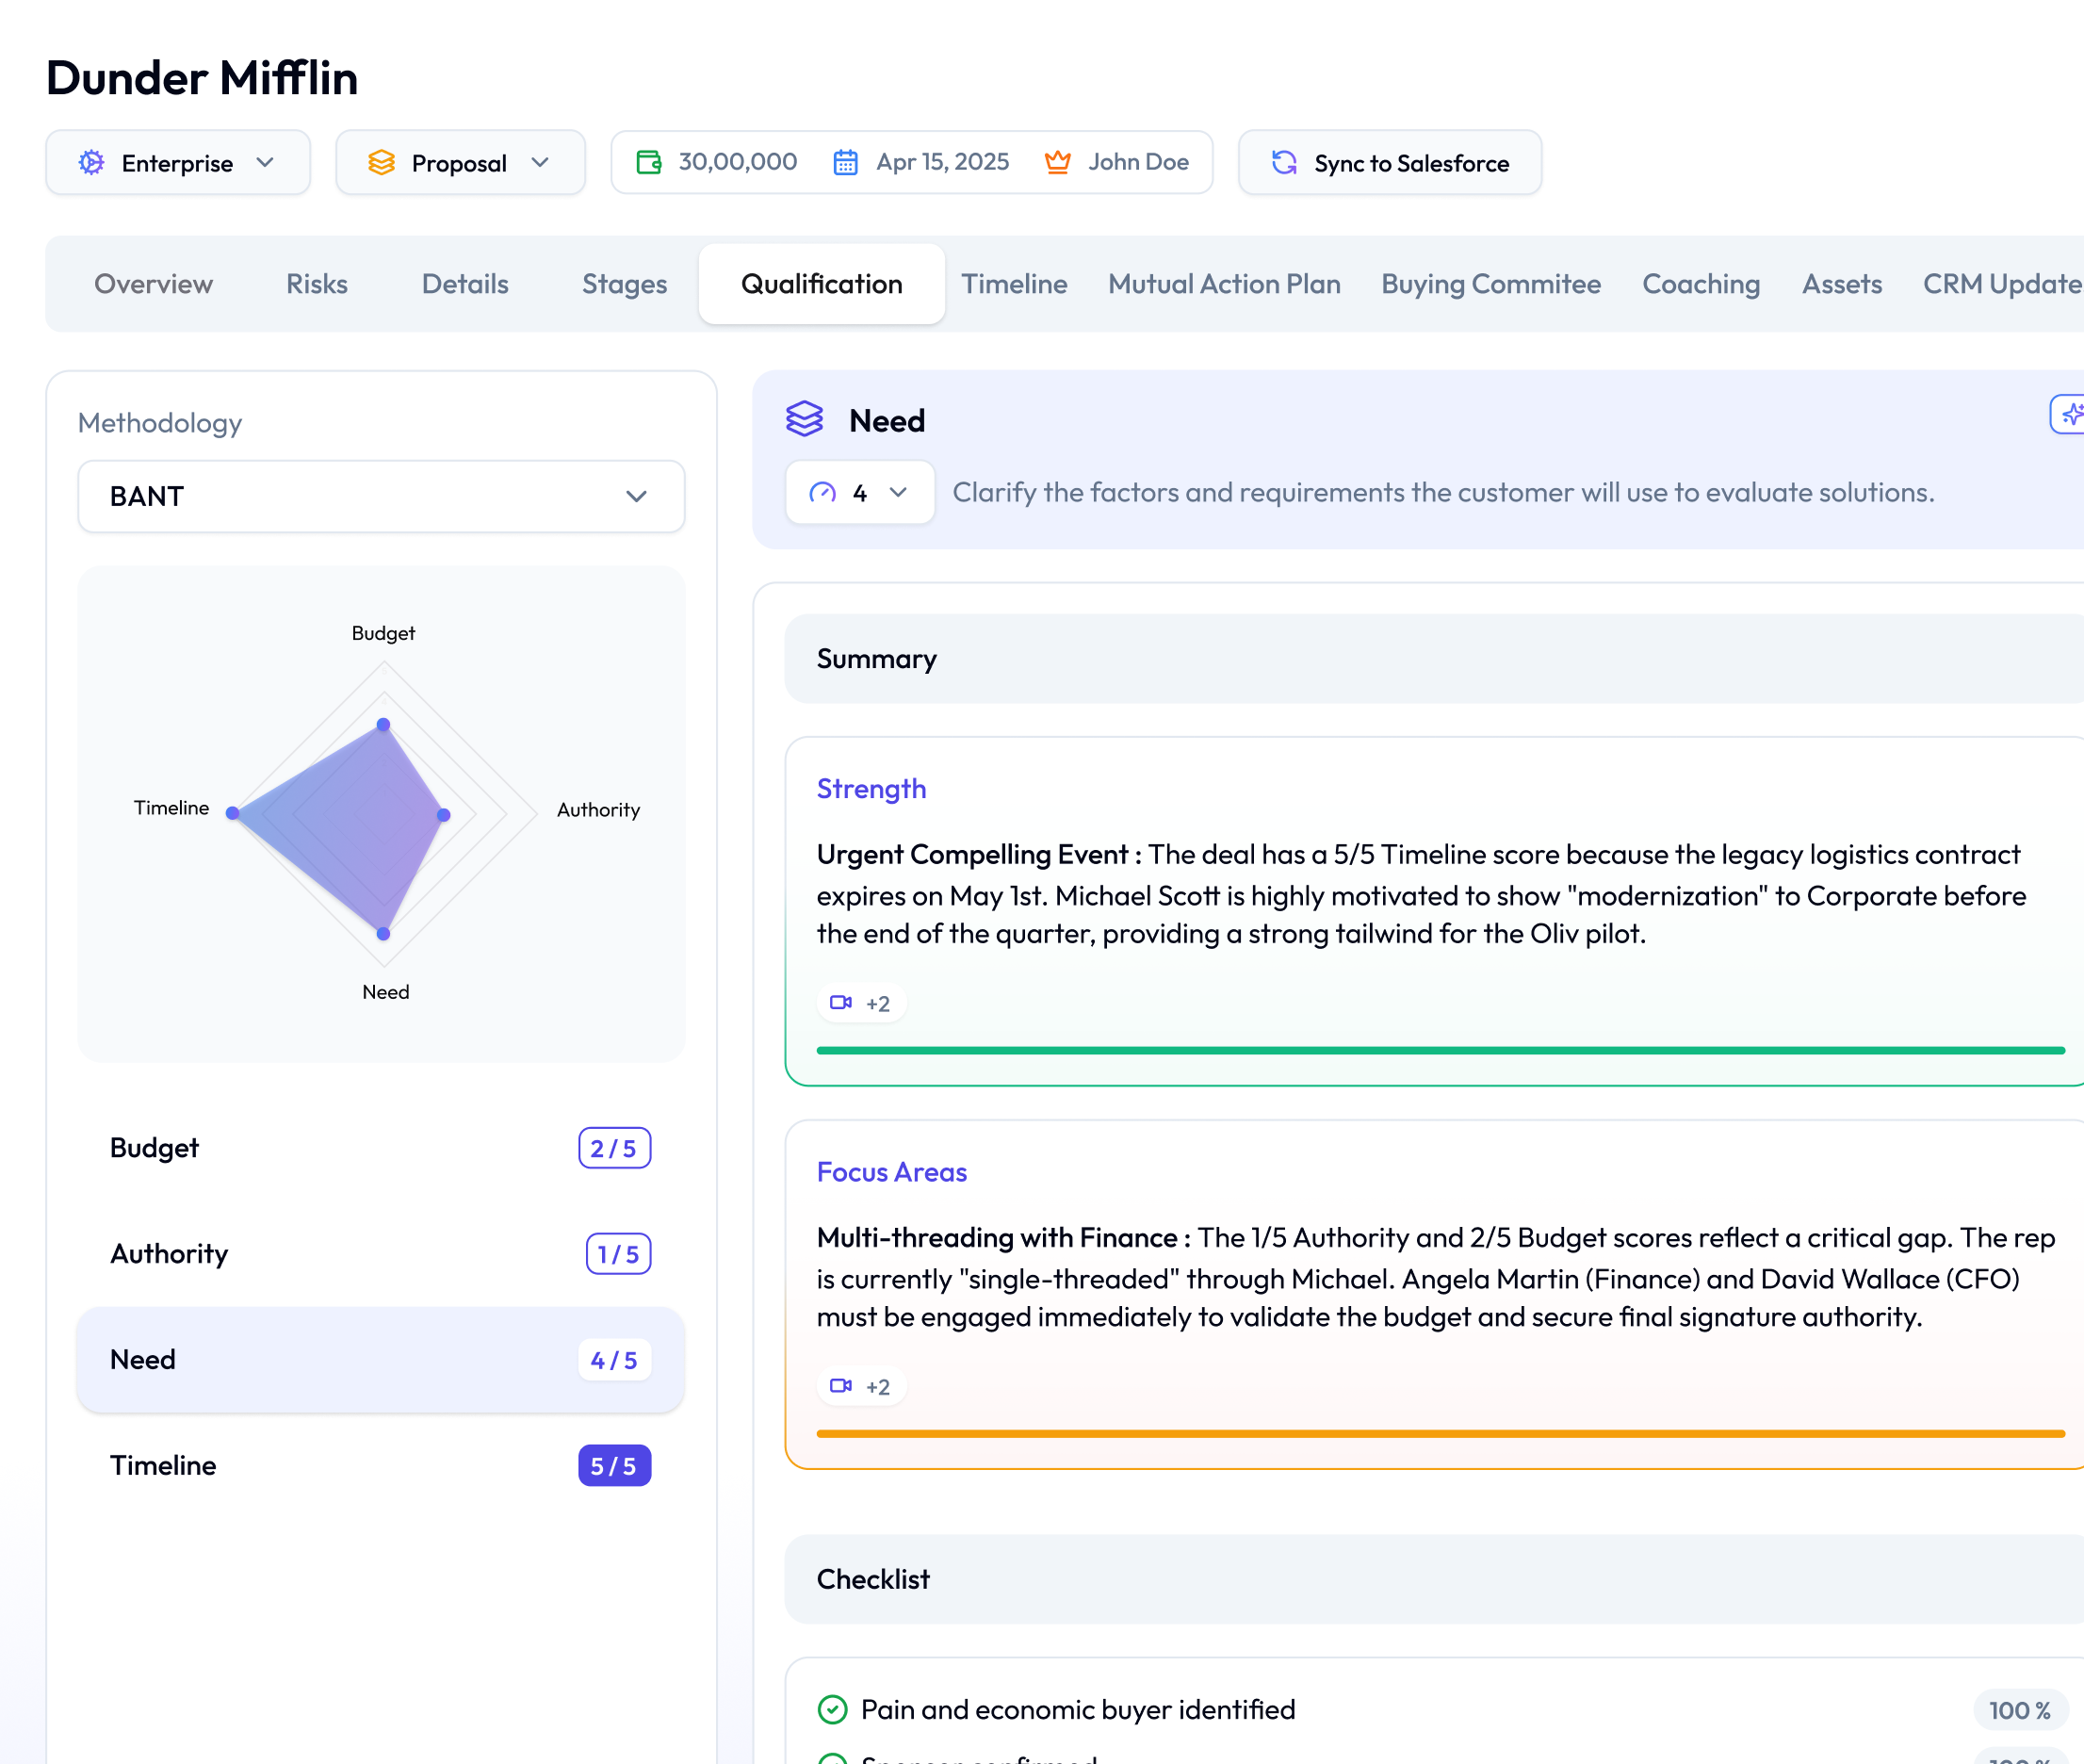Screen dimensions: 2084x1764
Task: Select the Need 4/5 criterion row
Action: pos(381,1360)
